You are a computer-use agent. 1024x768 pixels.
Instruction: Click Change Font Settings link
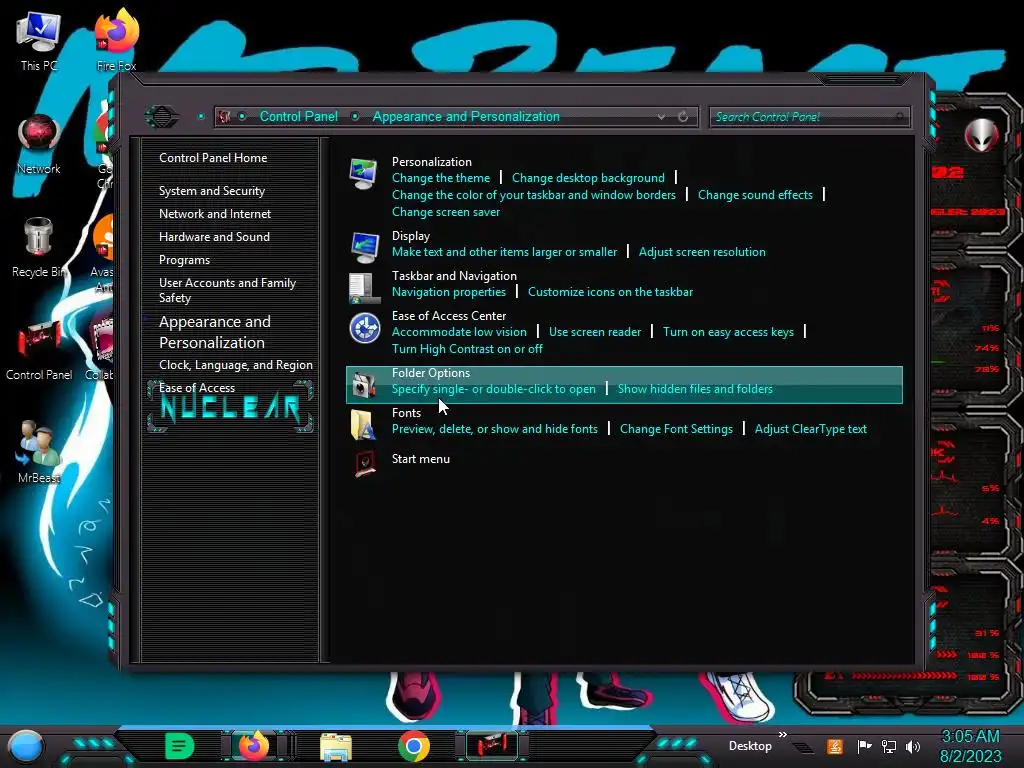click(x=676, y=428)
